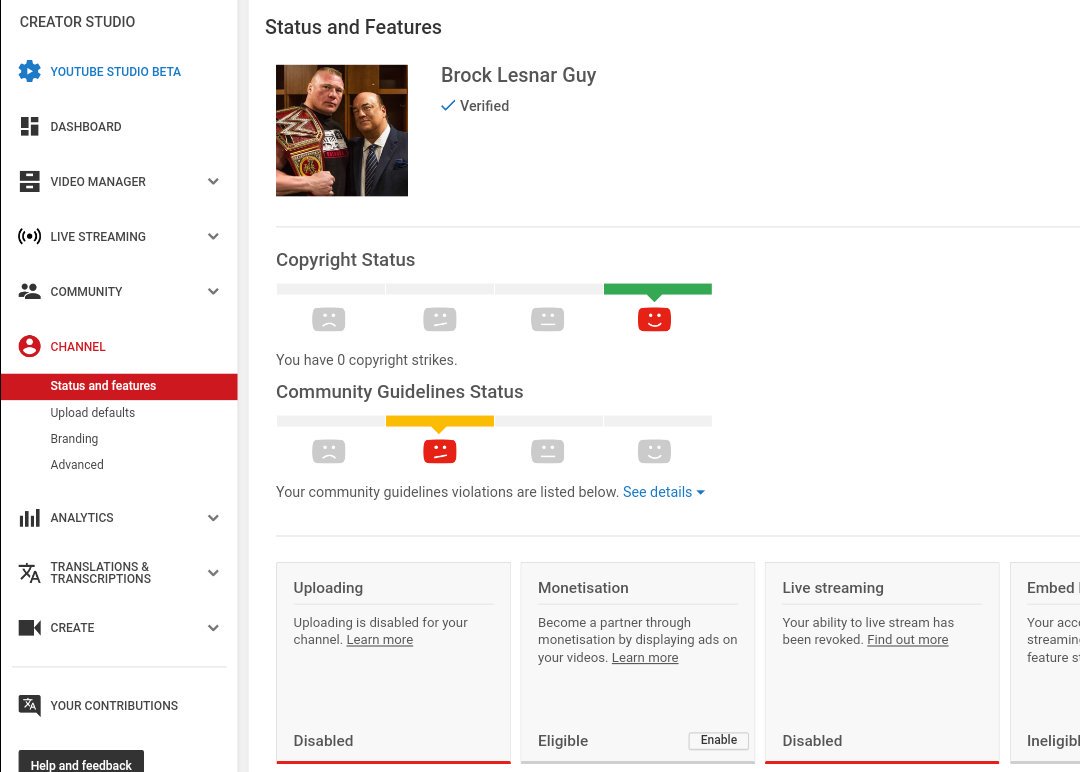
Task: Open Learn more link in Monetisation card
Action: [x=645, y=658]
